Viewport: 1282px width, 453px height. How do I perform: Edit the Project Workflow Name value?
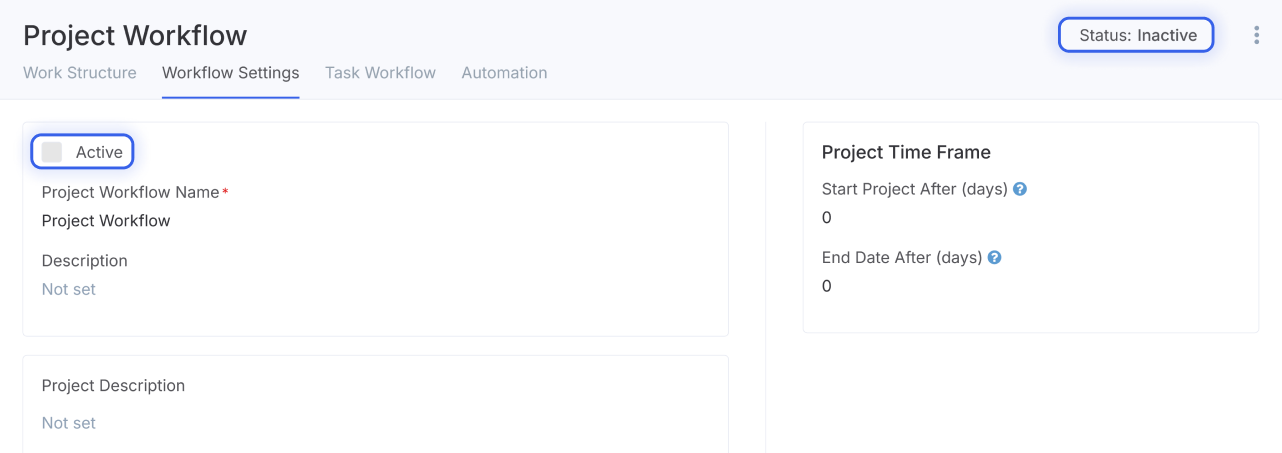coord(106,221)
